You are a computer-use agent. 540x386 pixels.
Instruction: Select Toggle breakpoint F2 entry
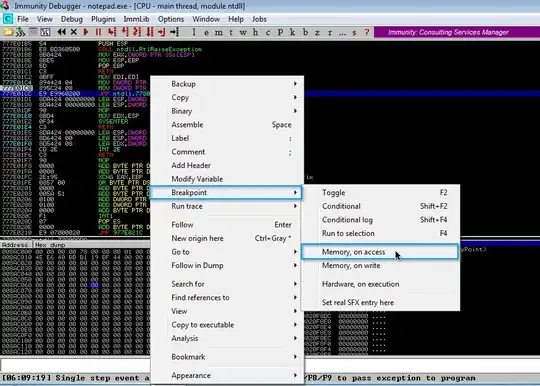(x=381, y=193)
